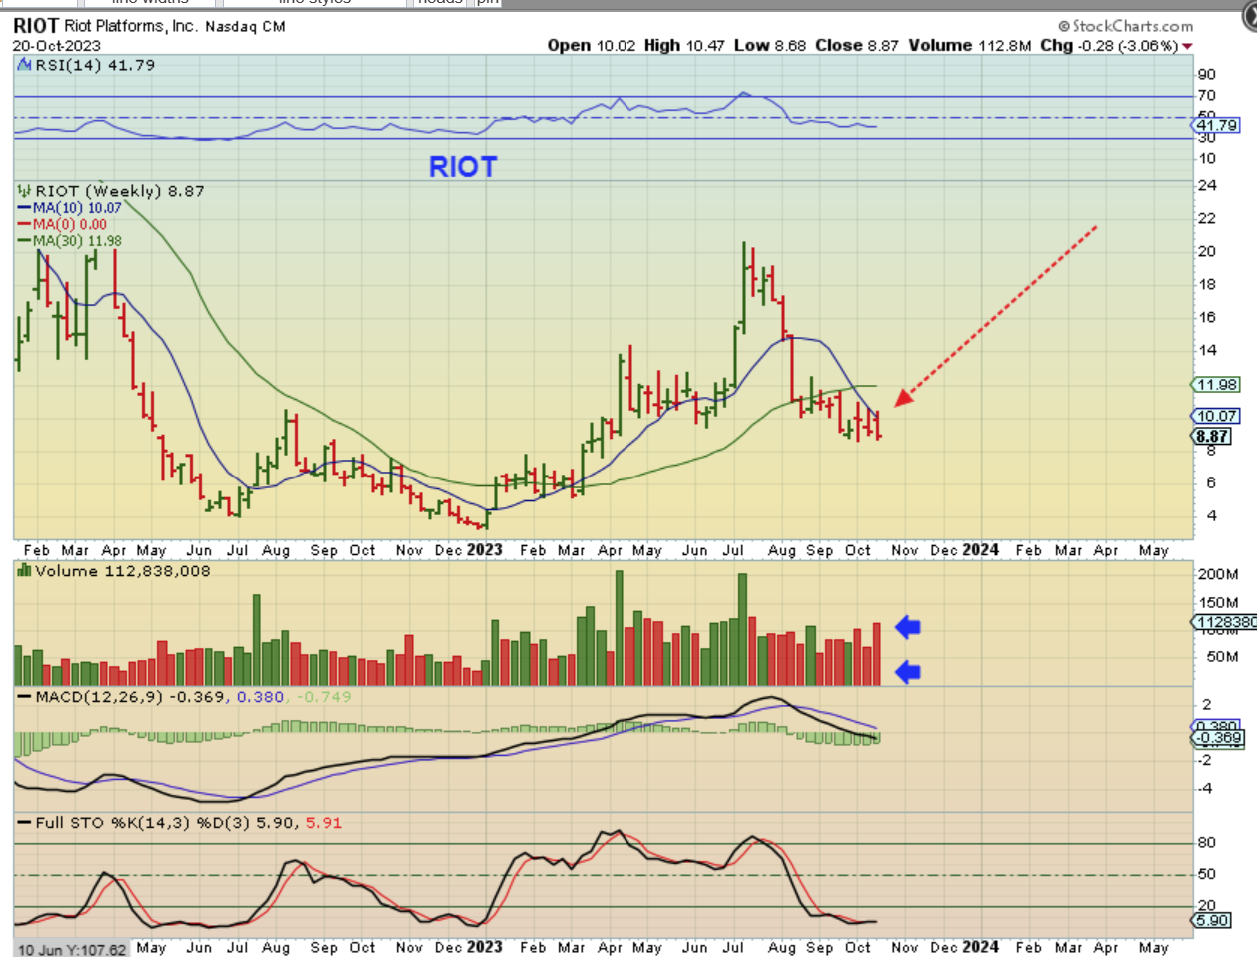Click the 41.79 RSI value tag on right axis
Image resolution: width=1257 pixels, height=957 pixels.
click(1217, 125)
